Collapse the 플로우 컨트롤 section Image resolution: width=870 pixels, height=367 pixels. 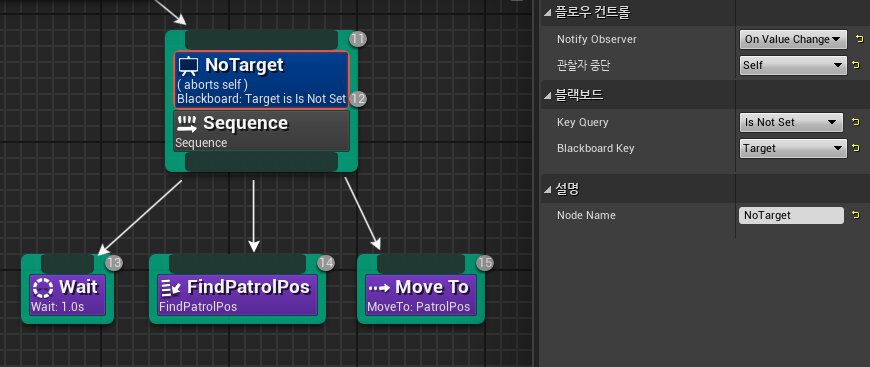(x=548, y=13)
